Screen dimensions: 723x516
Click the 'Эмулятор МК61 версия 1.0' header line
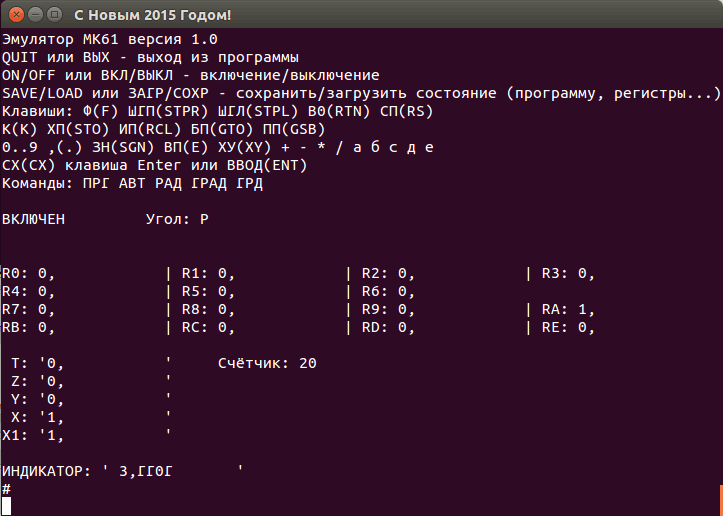110,39
